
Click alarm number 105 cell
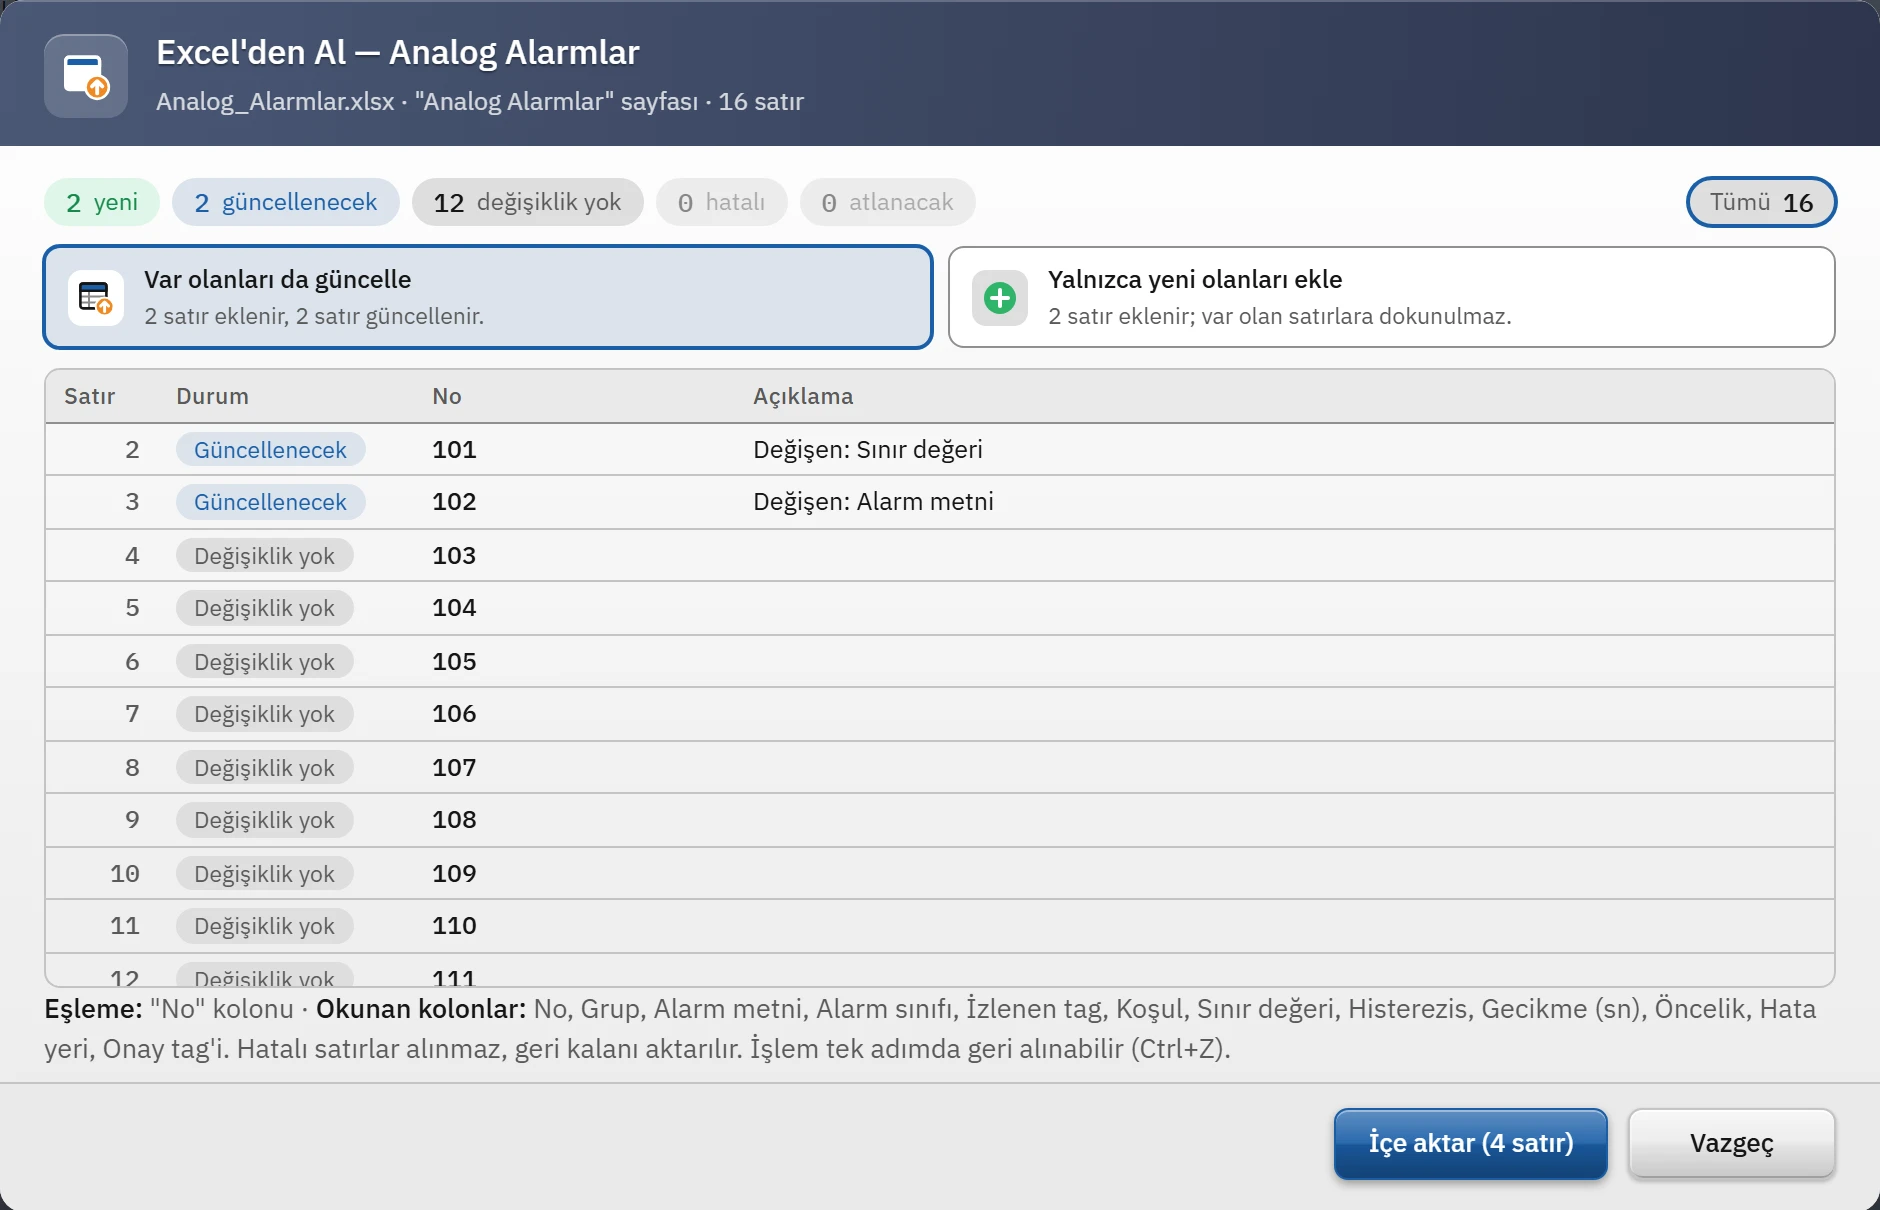[454, 661]
